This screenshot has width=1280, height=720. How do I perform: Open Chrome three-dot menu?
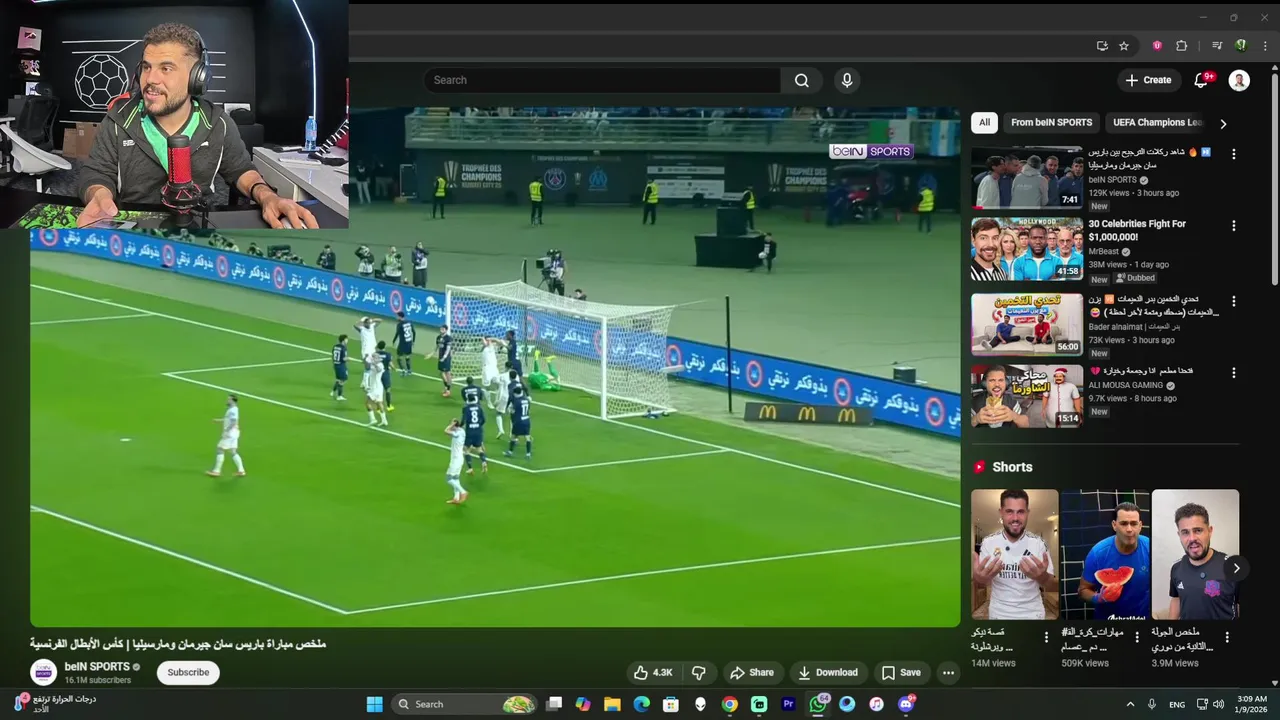[x=1265, y=45]
